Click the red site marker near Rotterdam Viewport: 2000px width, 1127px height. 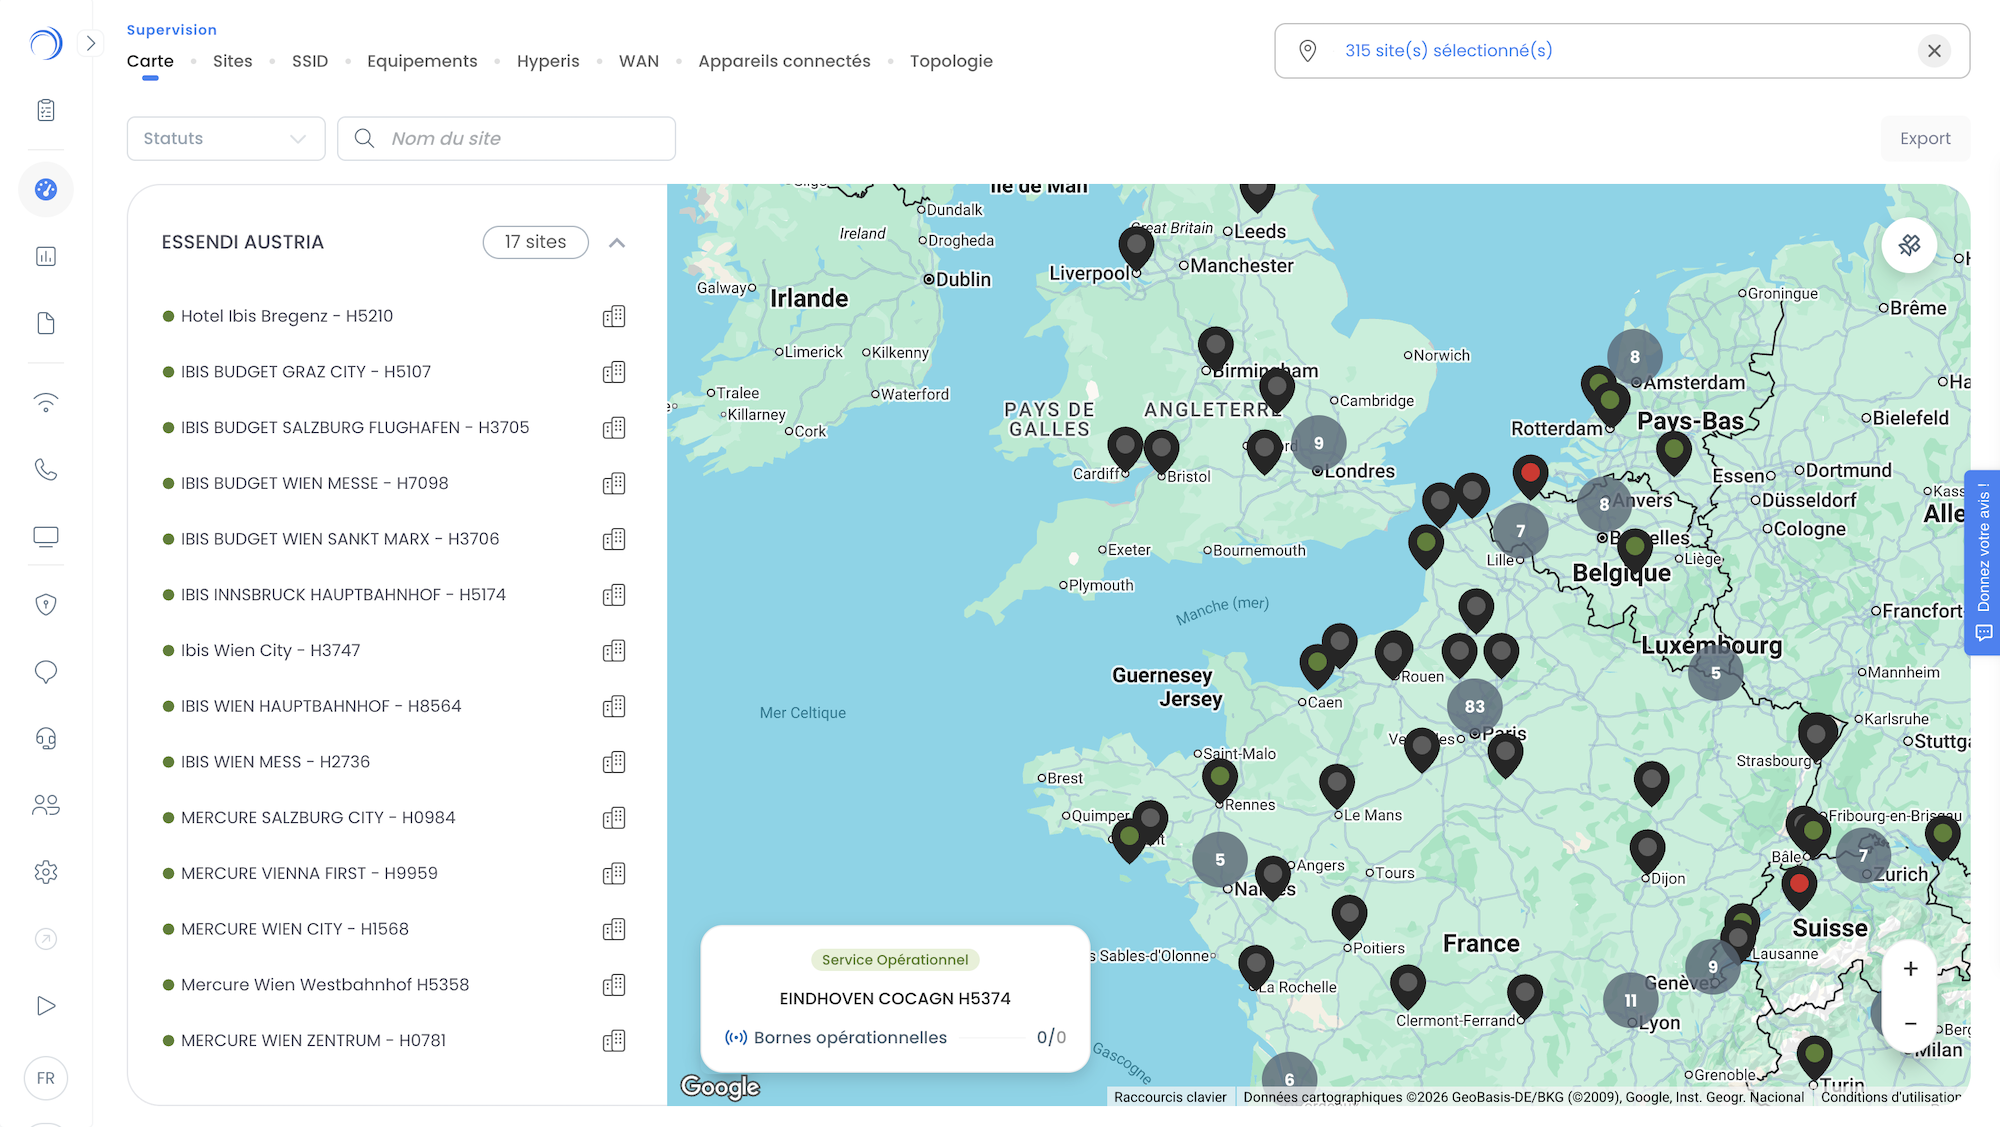[1530, 476]
